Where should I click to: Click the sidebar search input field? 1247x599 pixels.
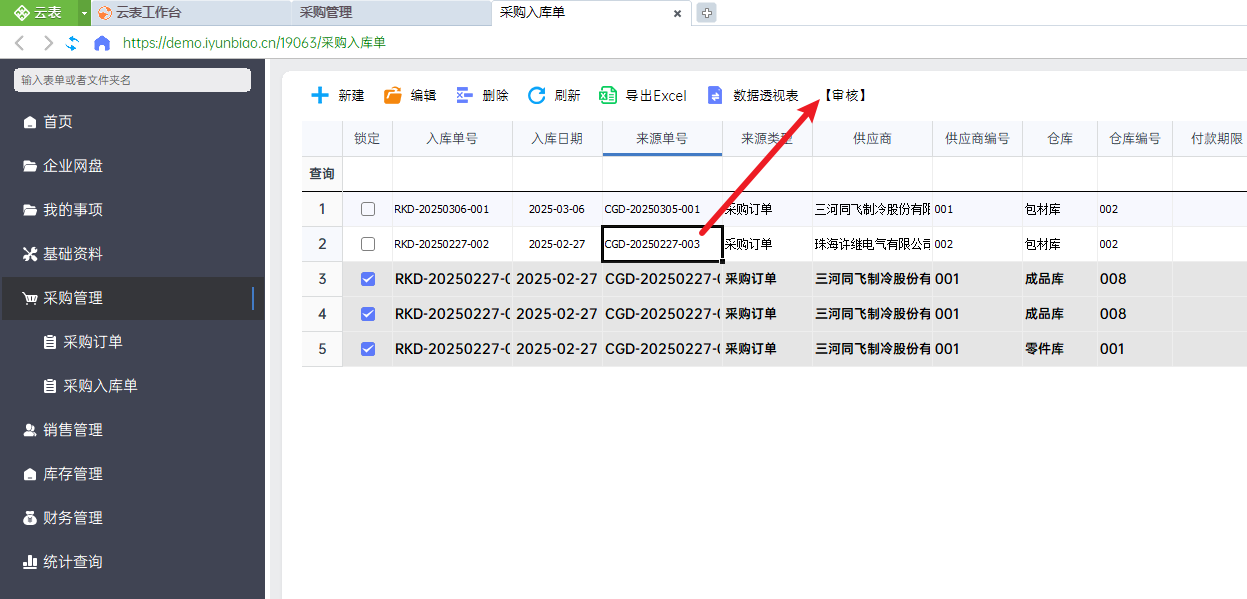tap(132, 80)
